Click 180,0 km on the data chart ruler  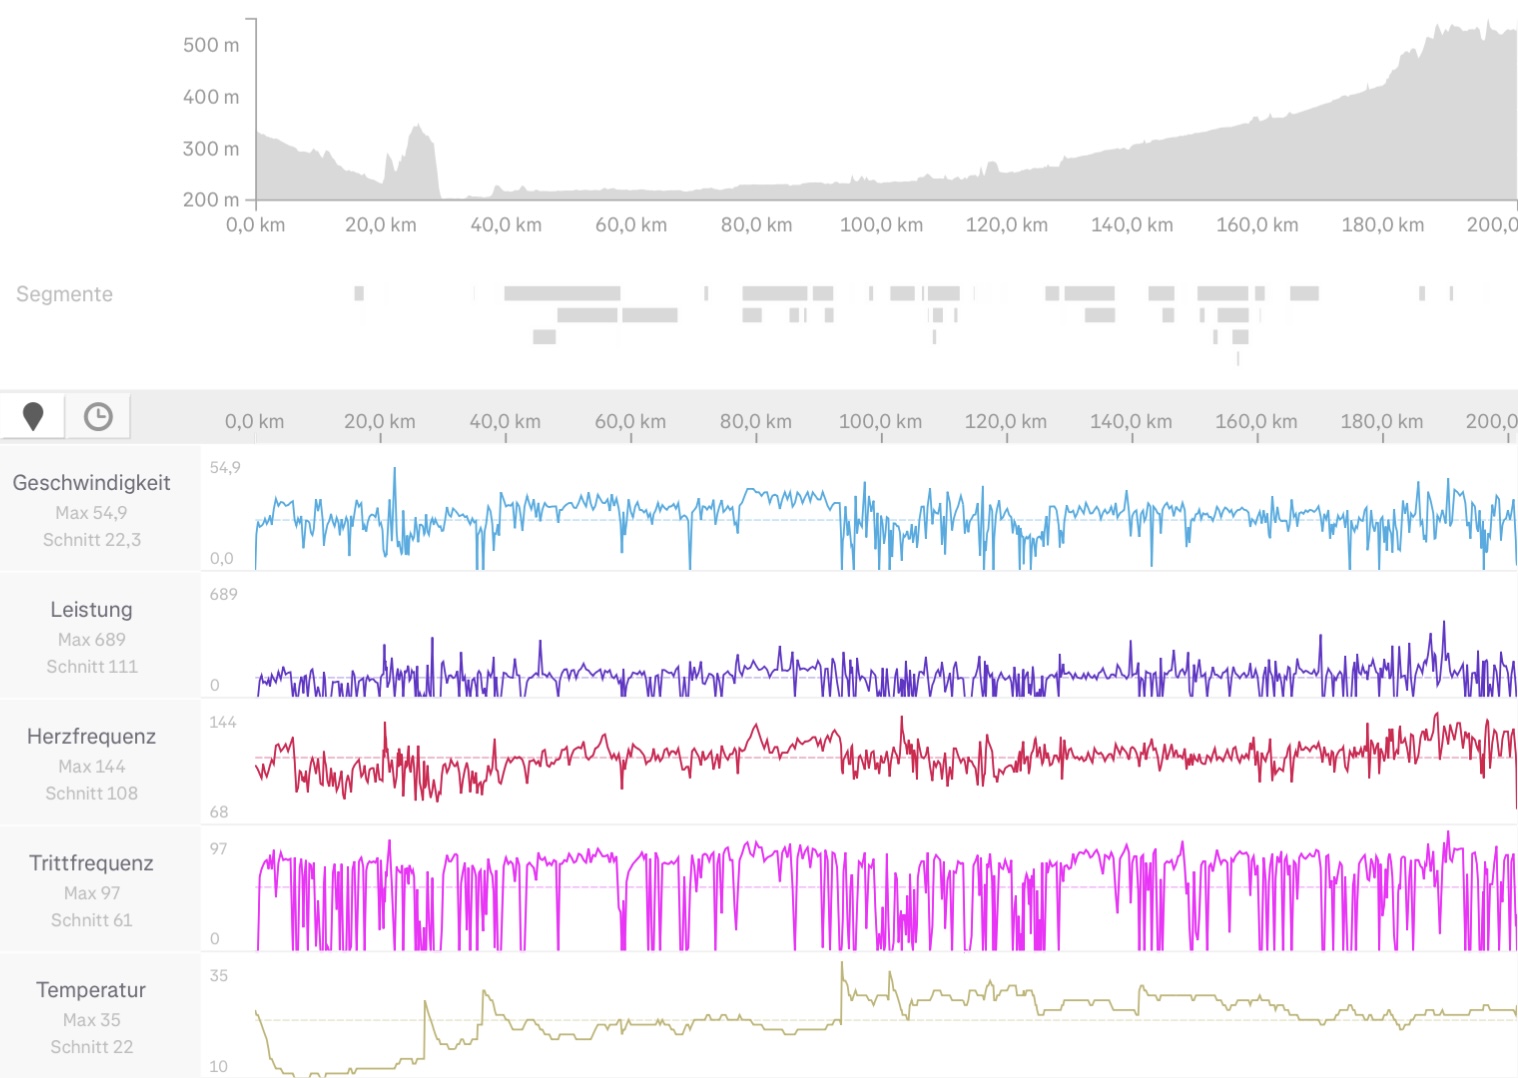[x=1382, y=422]
